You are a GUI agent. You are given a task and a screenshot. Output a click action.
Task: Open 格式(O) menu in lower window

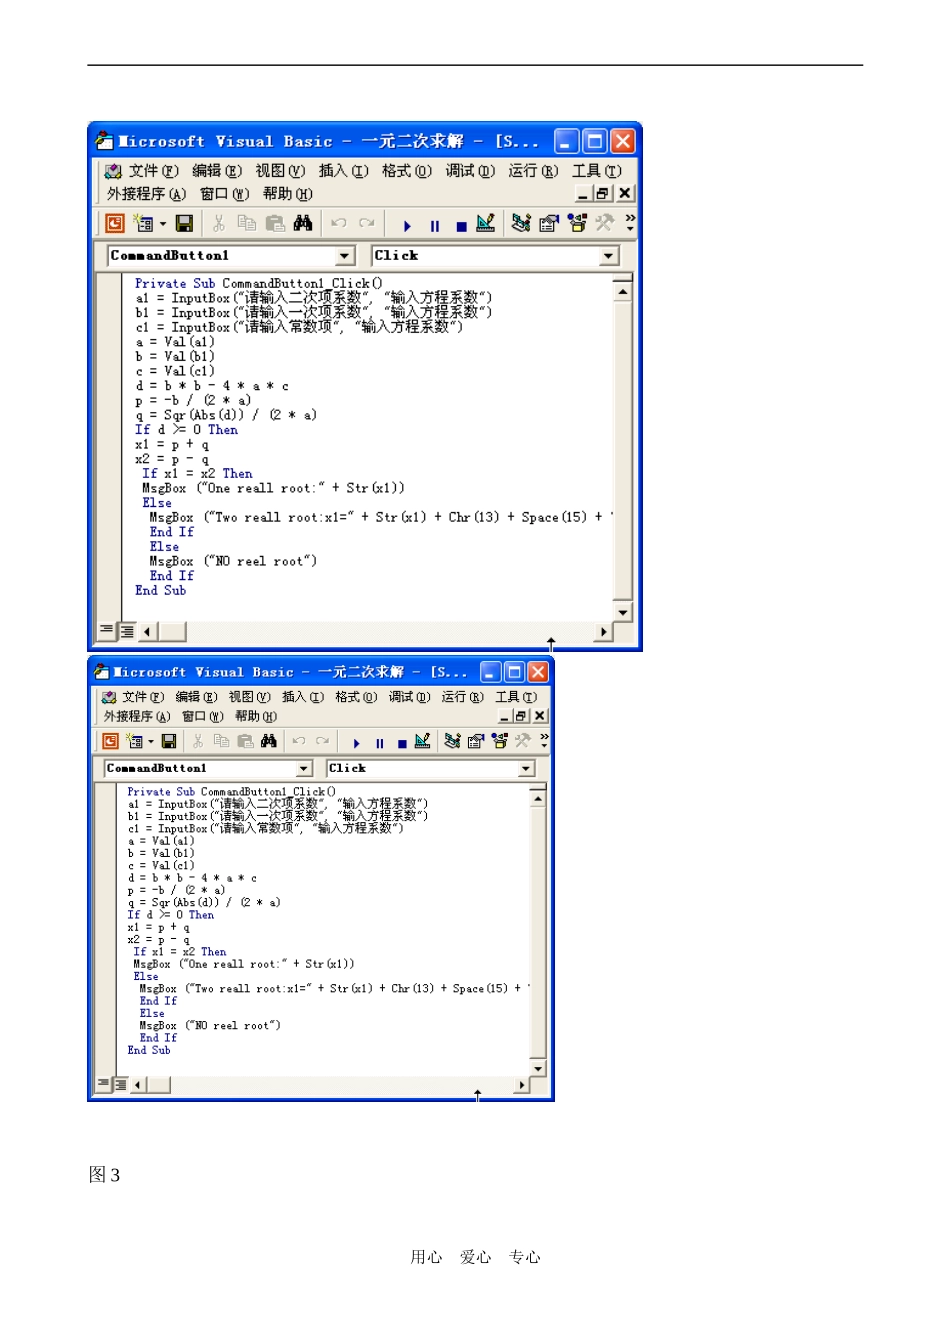coord(356,697)
